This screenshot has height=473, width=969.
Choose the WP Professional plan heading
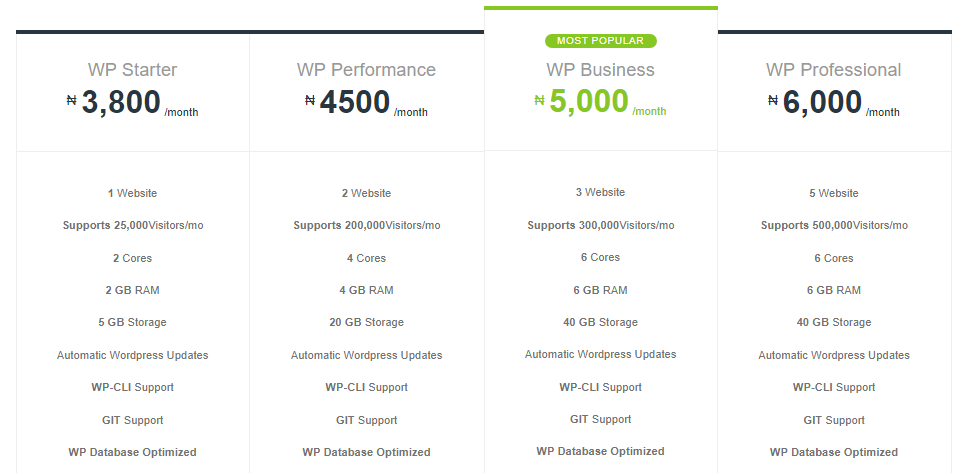click(x=833, y=70)
